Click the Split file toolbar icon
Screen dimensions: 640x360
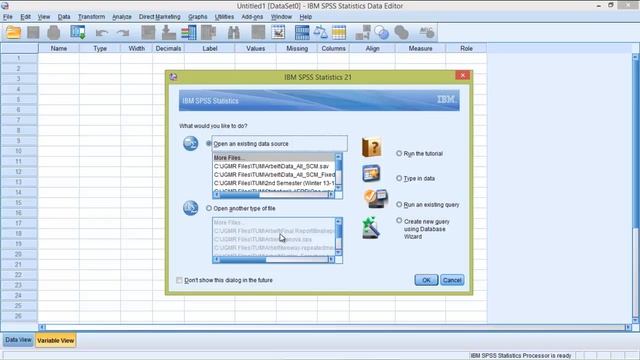point(302,32)
